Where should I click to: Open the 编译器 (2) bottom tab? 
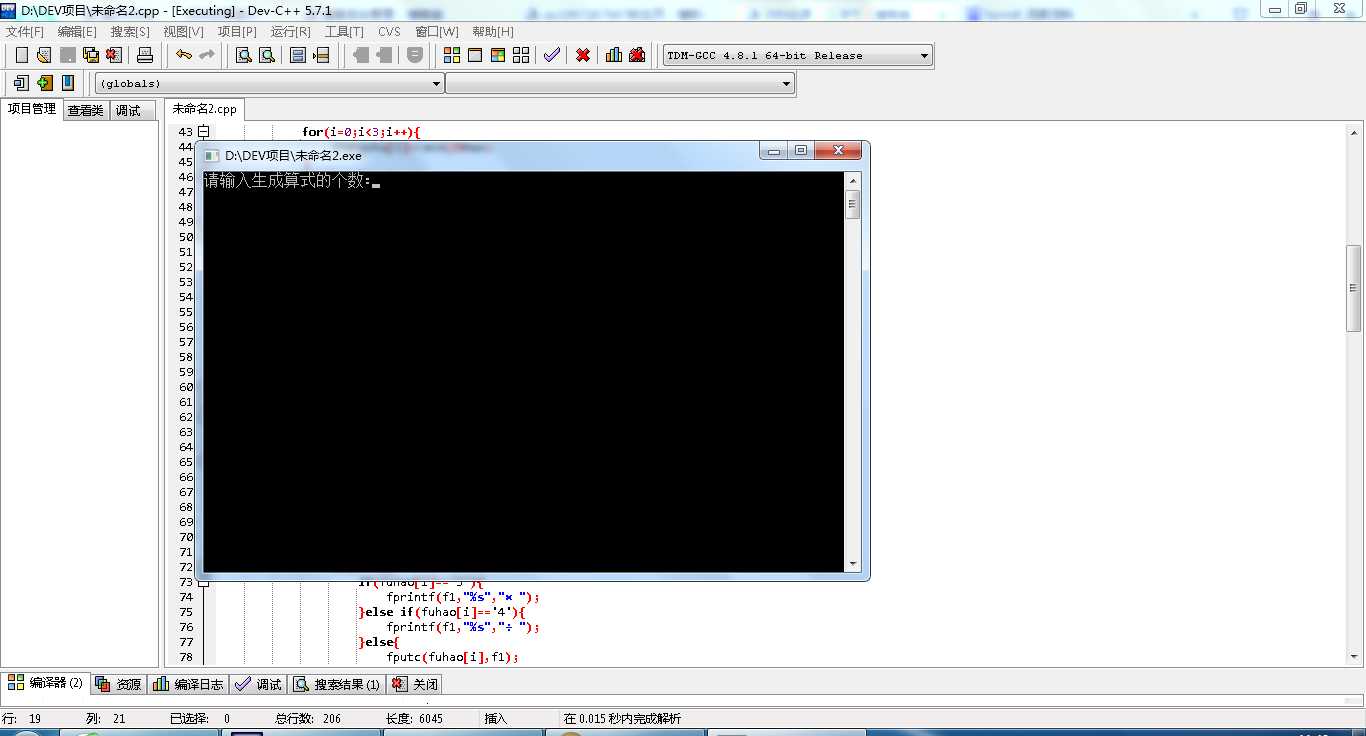[45, 683]
